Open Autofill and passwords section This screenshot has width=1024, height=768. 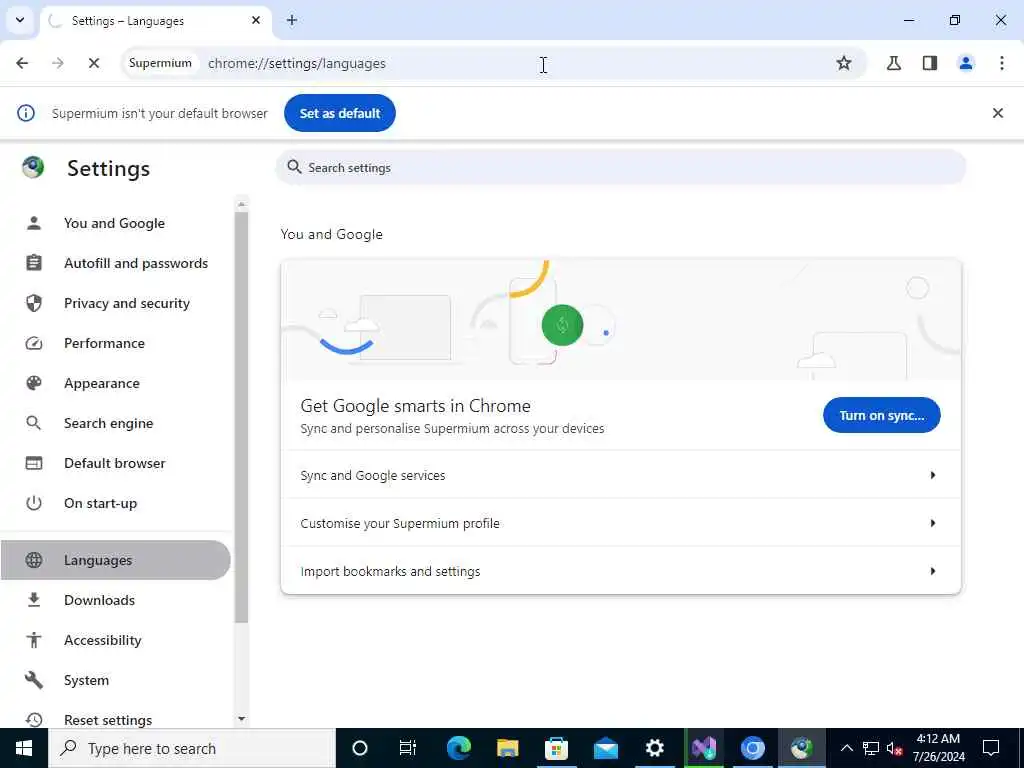(x=136, y=263)
